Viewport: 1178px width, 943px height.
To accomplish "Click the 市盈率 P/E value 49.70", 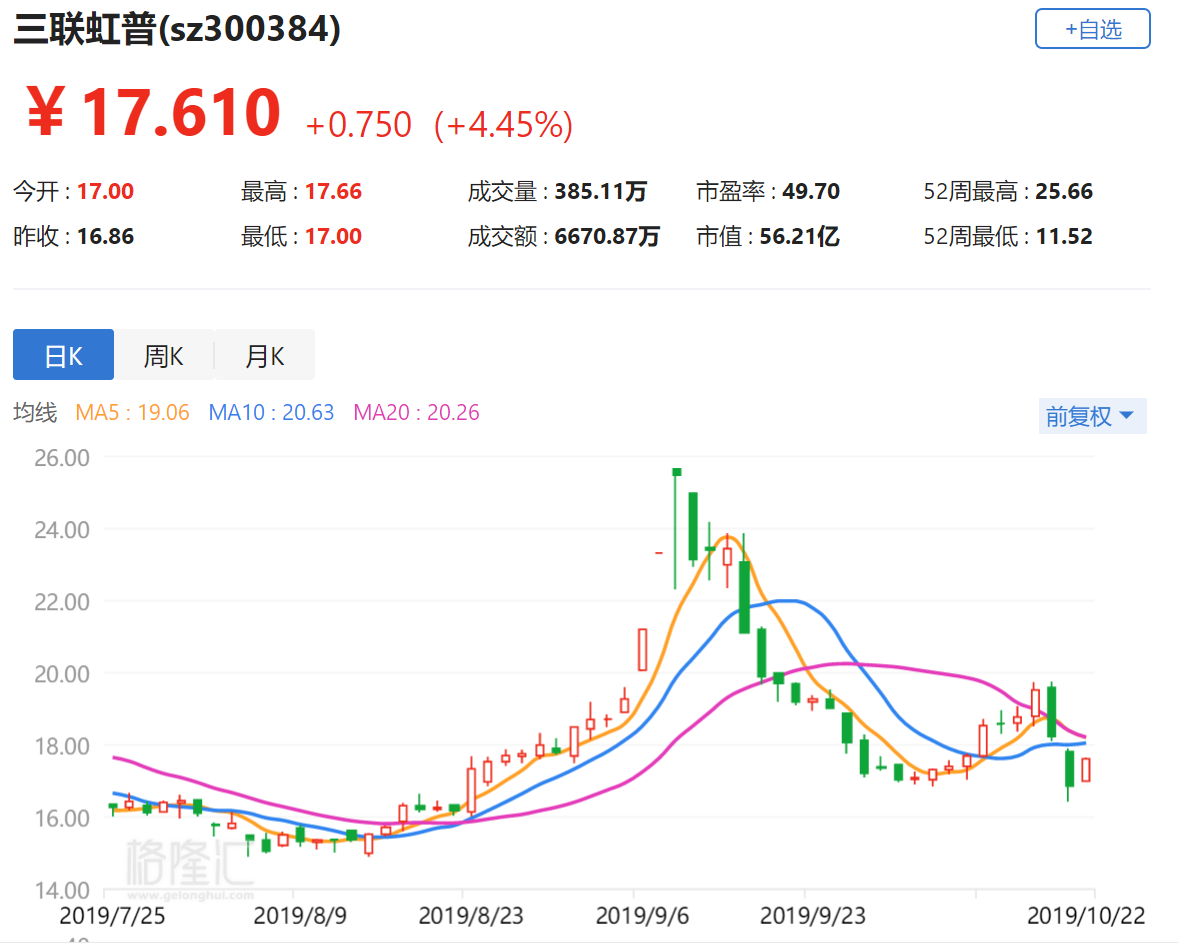I will [811, 192].
